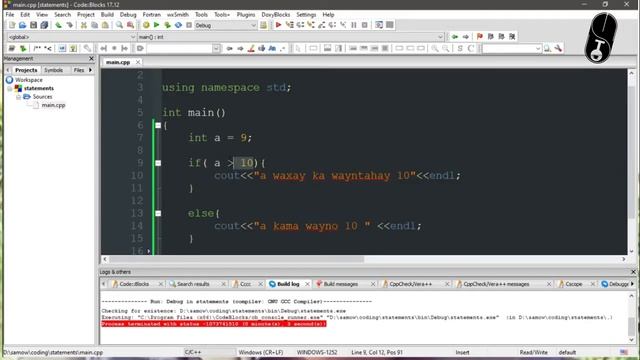Start debugging with the red arrow icon
The height and width of the screenshot is (360, 640).
(x=278, y=25)
